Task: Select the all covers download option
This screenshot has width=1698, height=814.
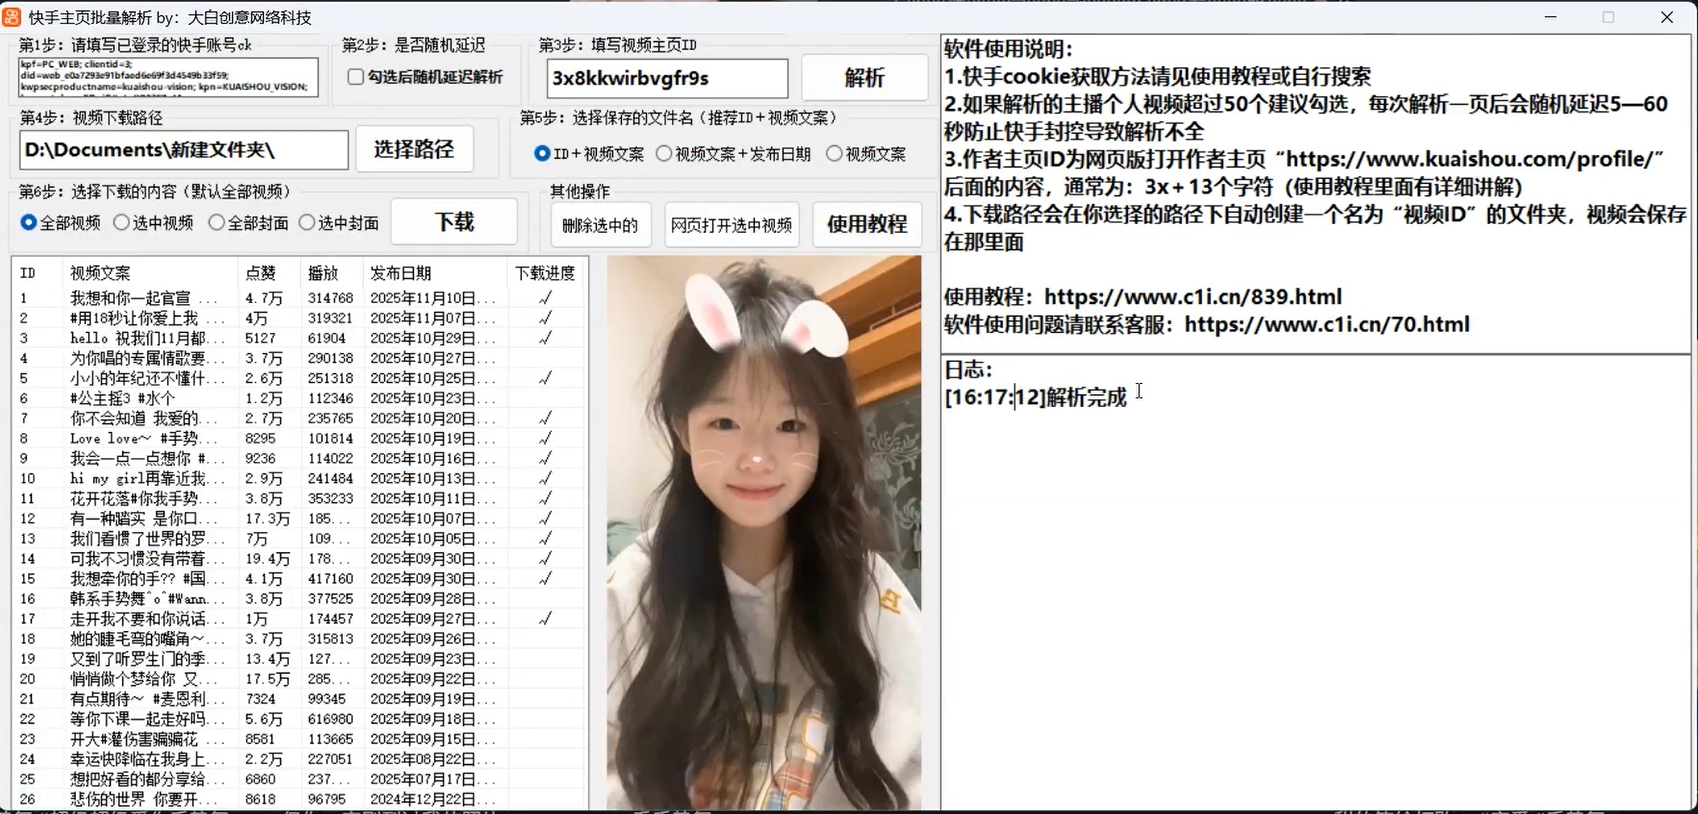Action: pyautogui.click(x=216, y=222)
